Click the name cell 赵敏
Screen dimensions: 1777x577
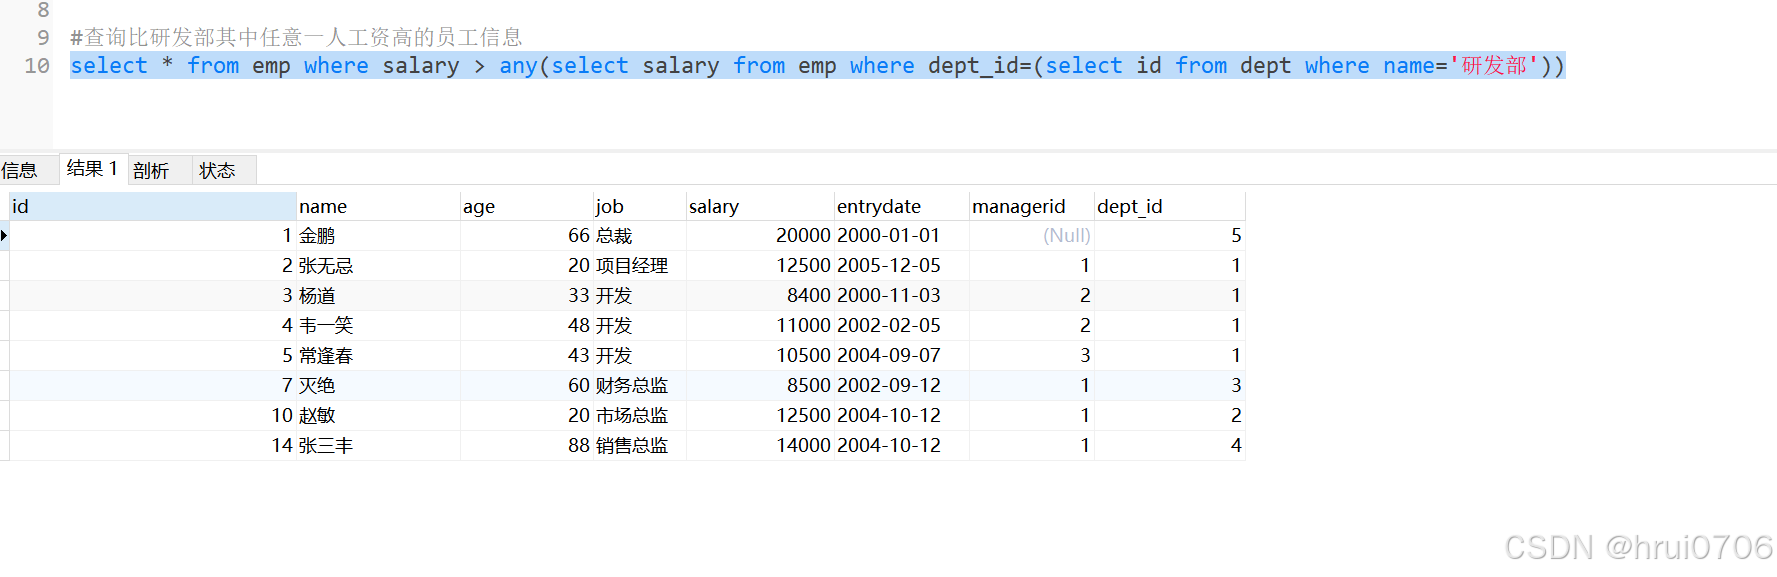(378, 416)
